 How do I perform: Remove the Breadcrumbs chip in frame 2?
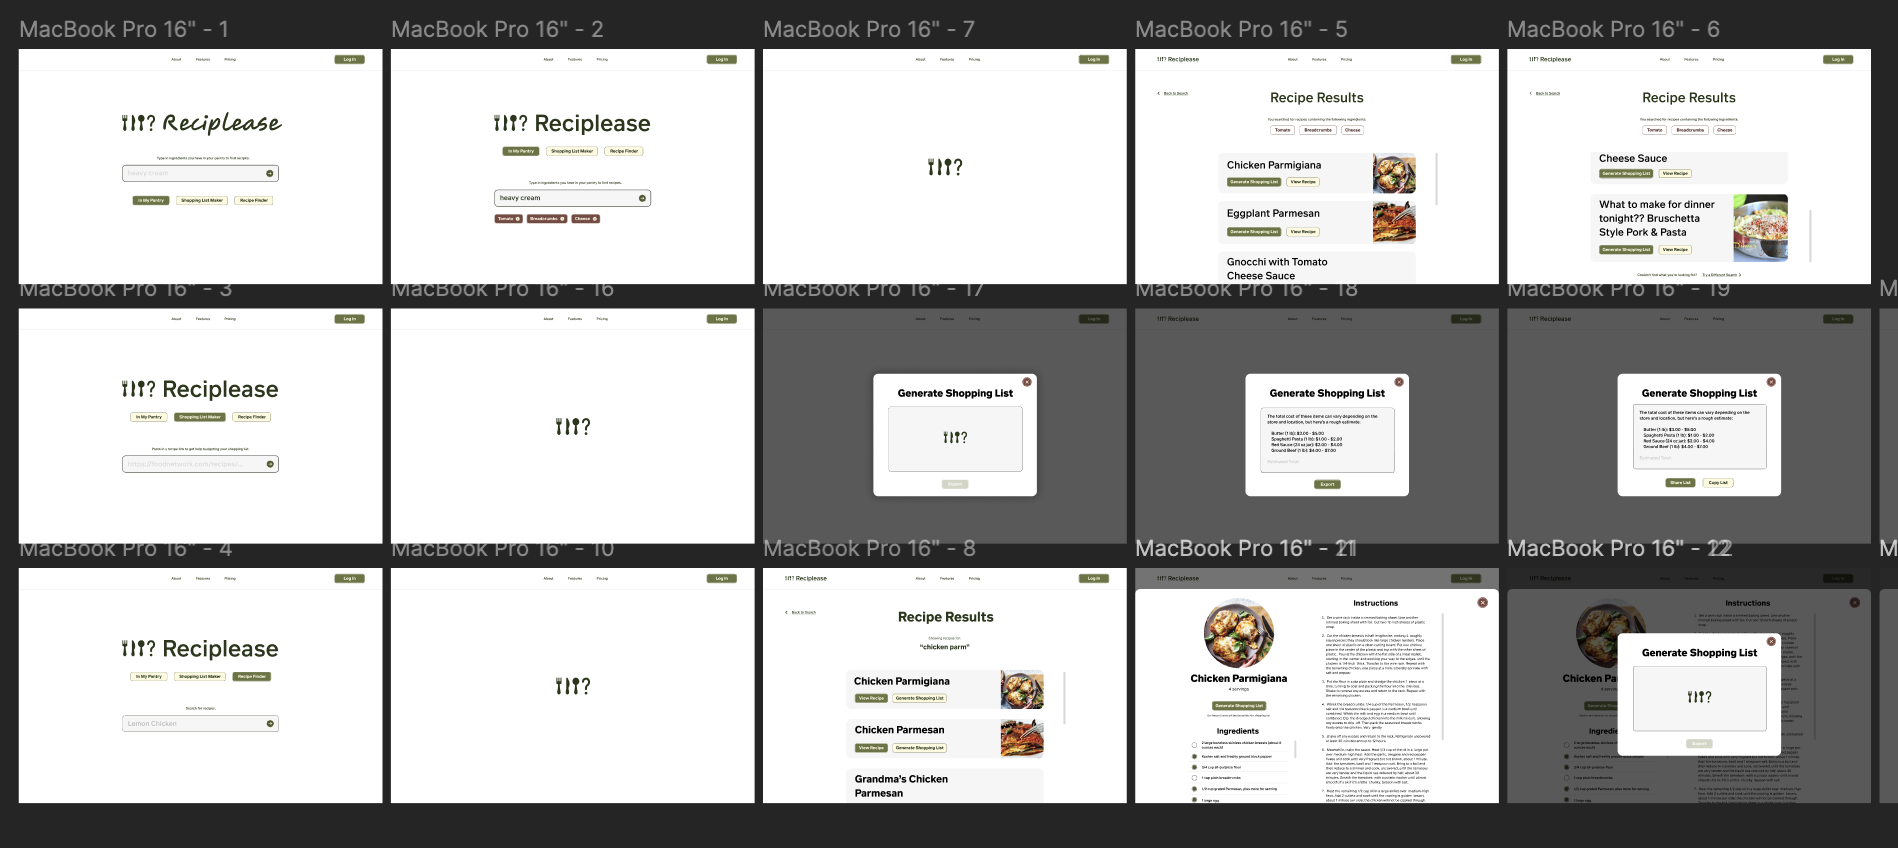pyautogui.click(x=562, y=218)
